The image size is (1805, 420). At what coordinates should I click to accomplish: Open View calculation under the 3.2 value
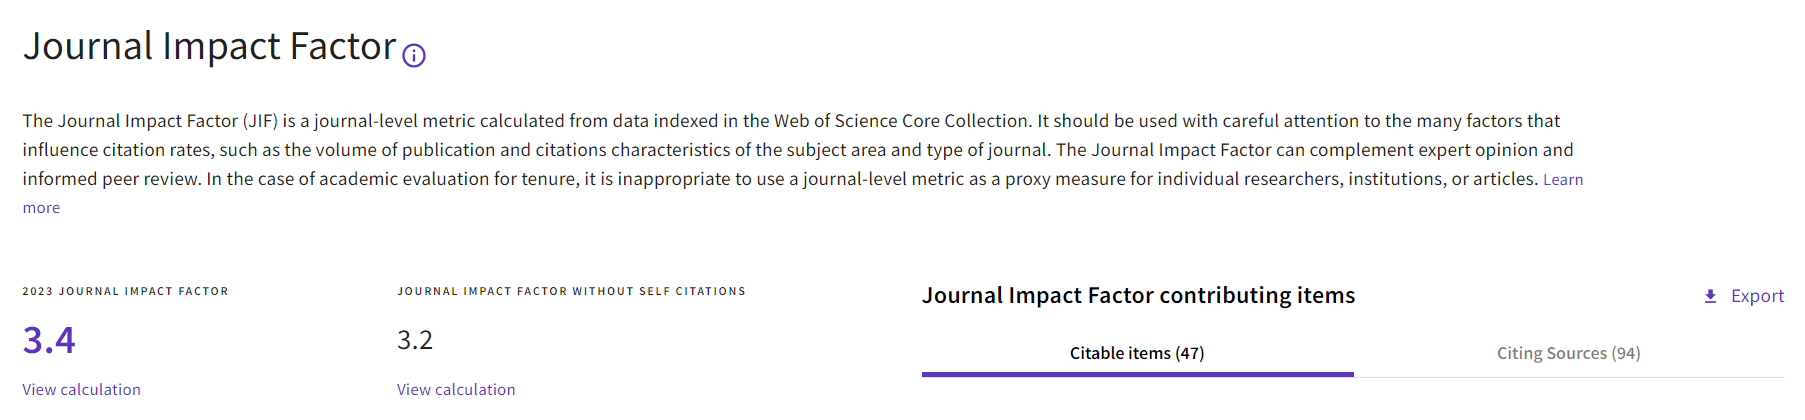tap(456, 389)
